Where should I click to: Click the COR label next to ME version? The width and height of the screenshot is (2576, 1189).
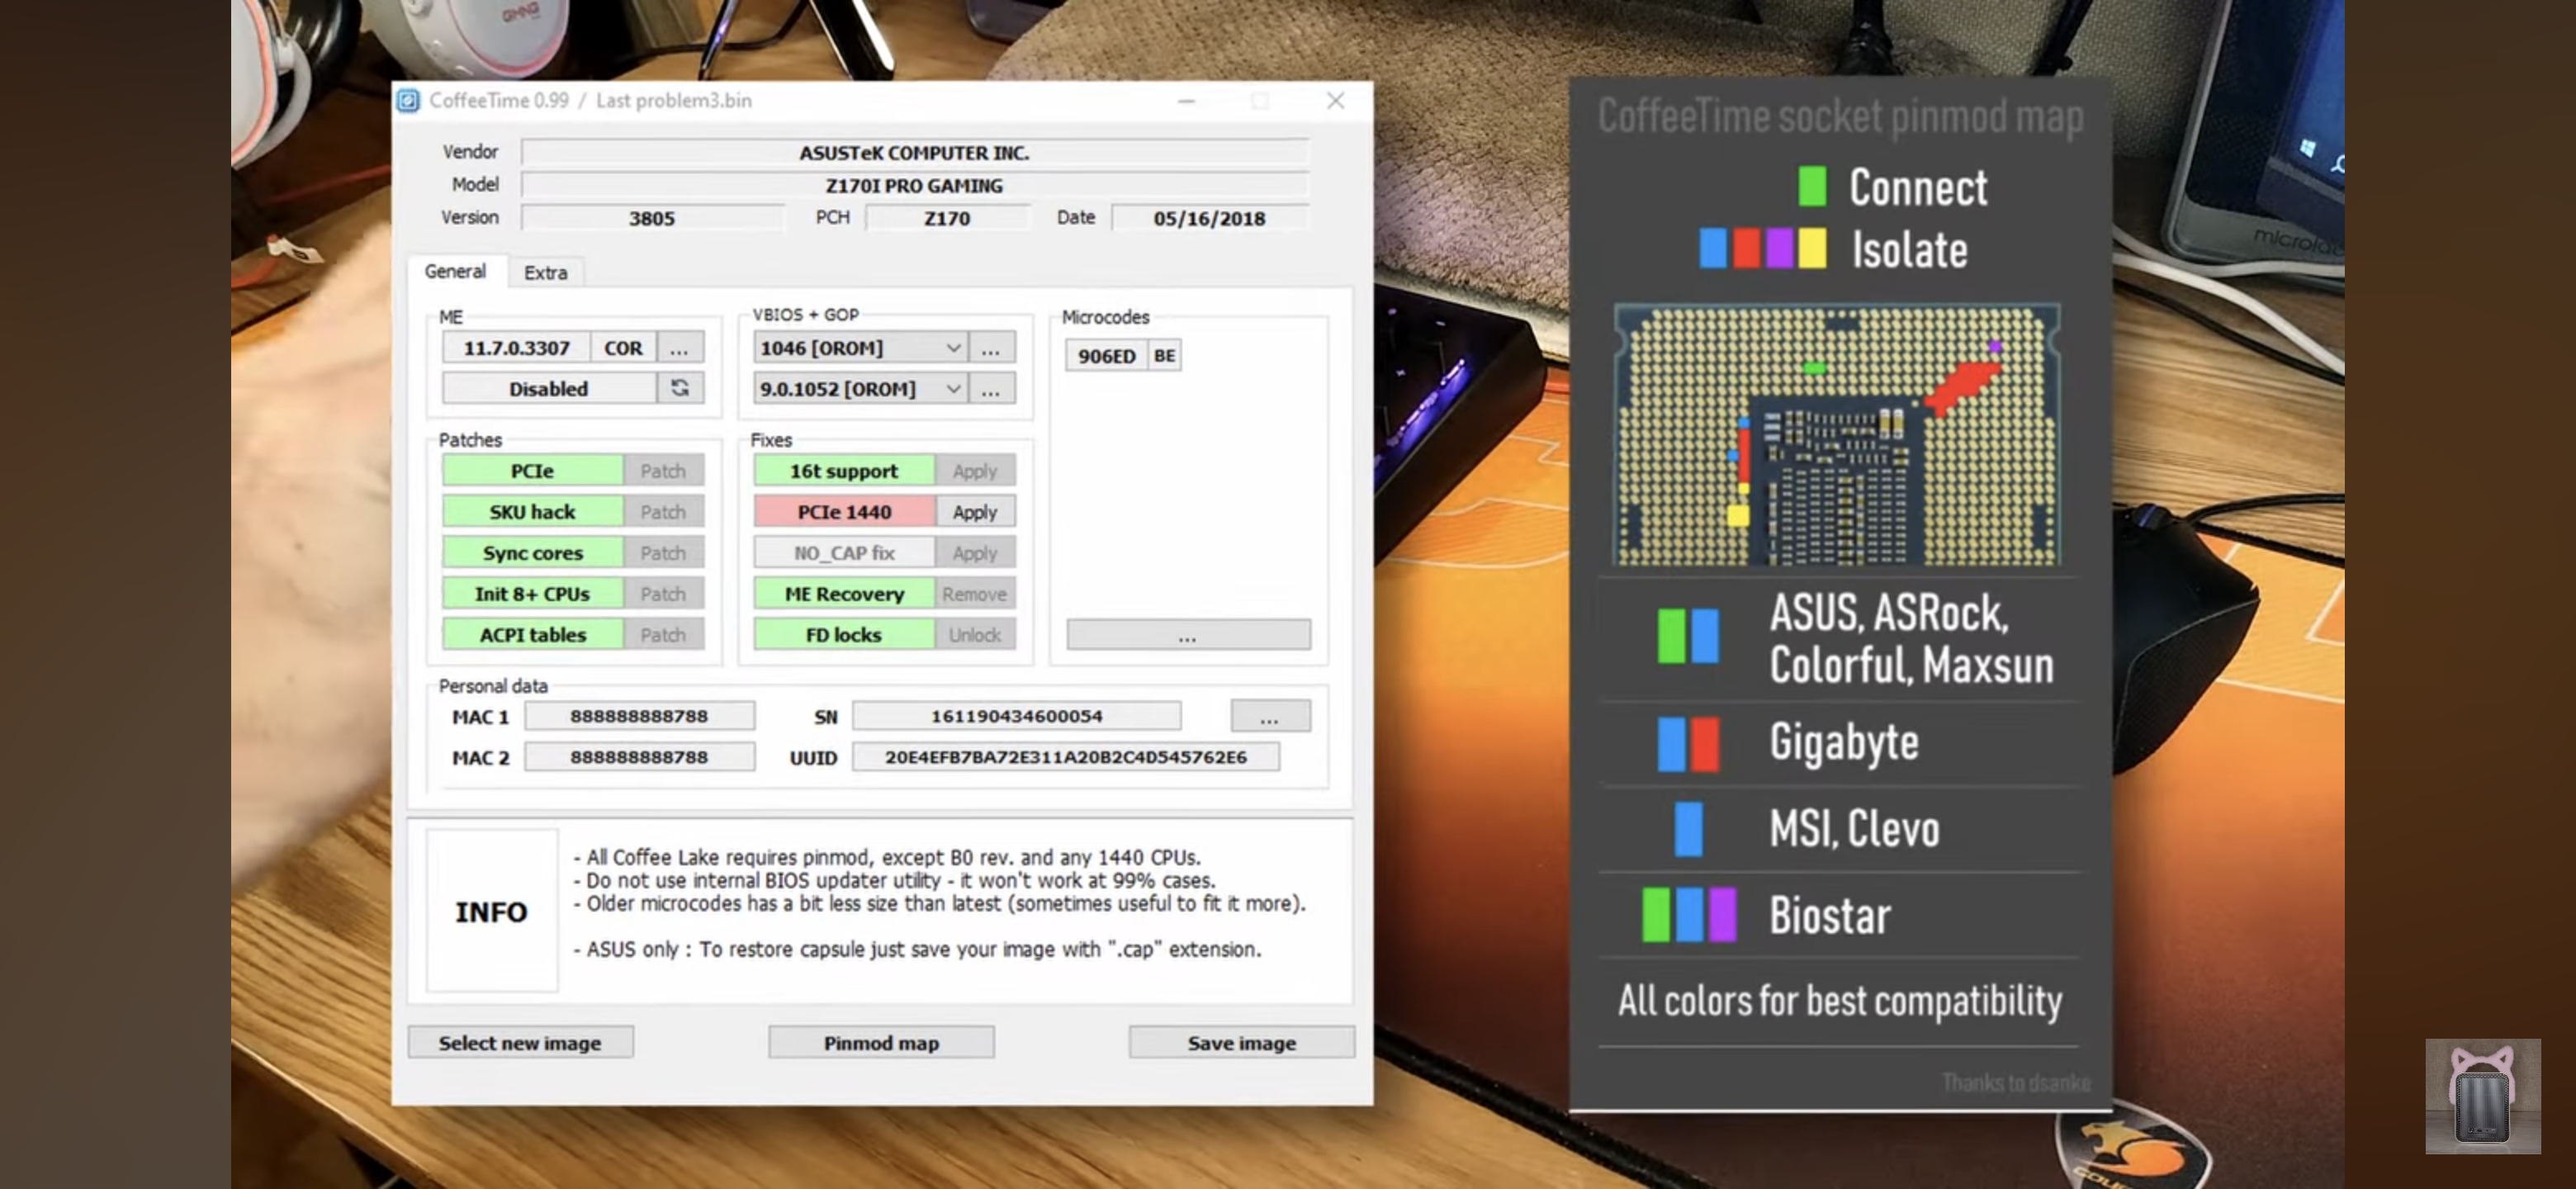(x=623, y=348)
